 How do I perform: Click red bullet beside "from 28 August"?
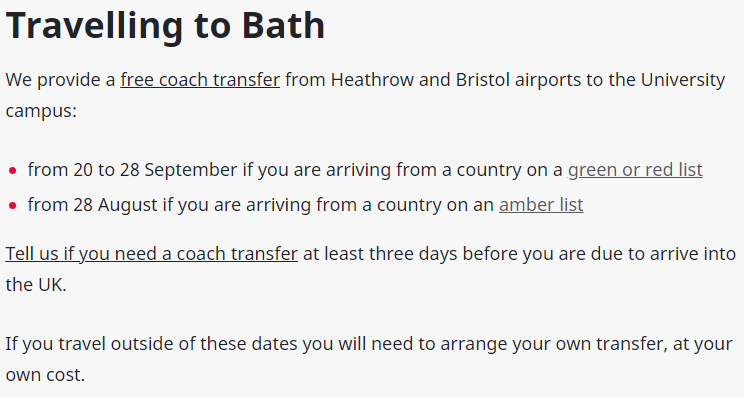pos(12,205)
